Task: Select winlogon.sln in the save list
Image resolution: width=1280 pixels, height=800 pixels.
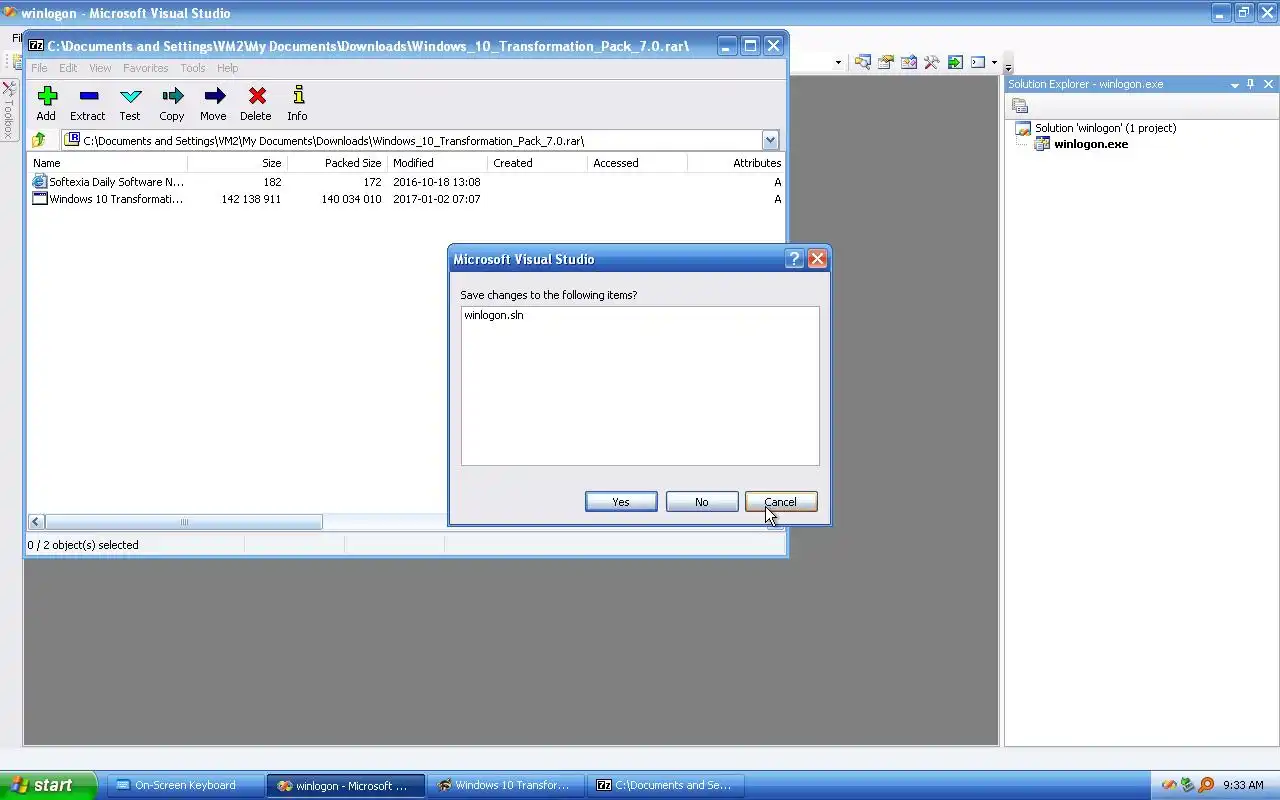Action: [494, 315]
